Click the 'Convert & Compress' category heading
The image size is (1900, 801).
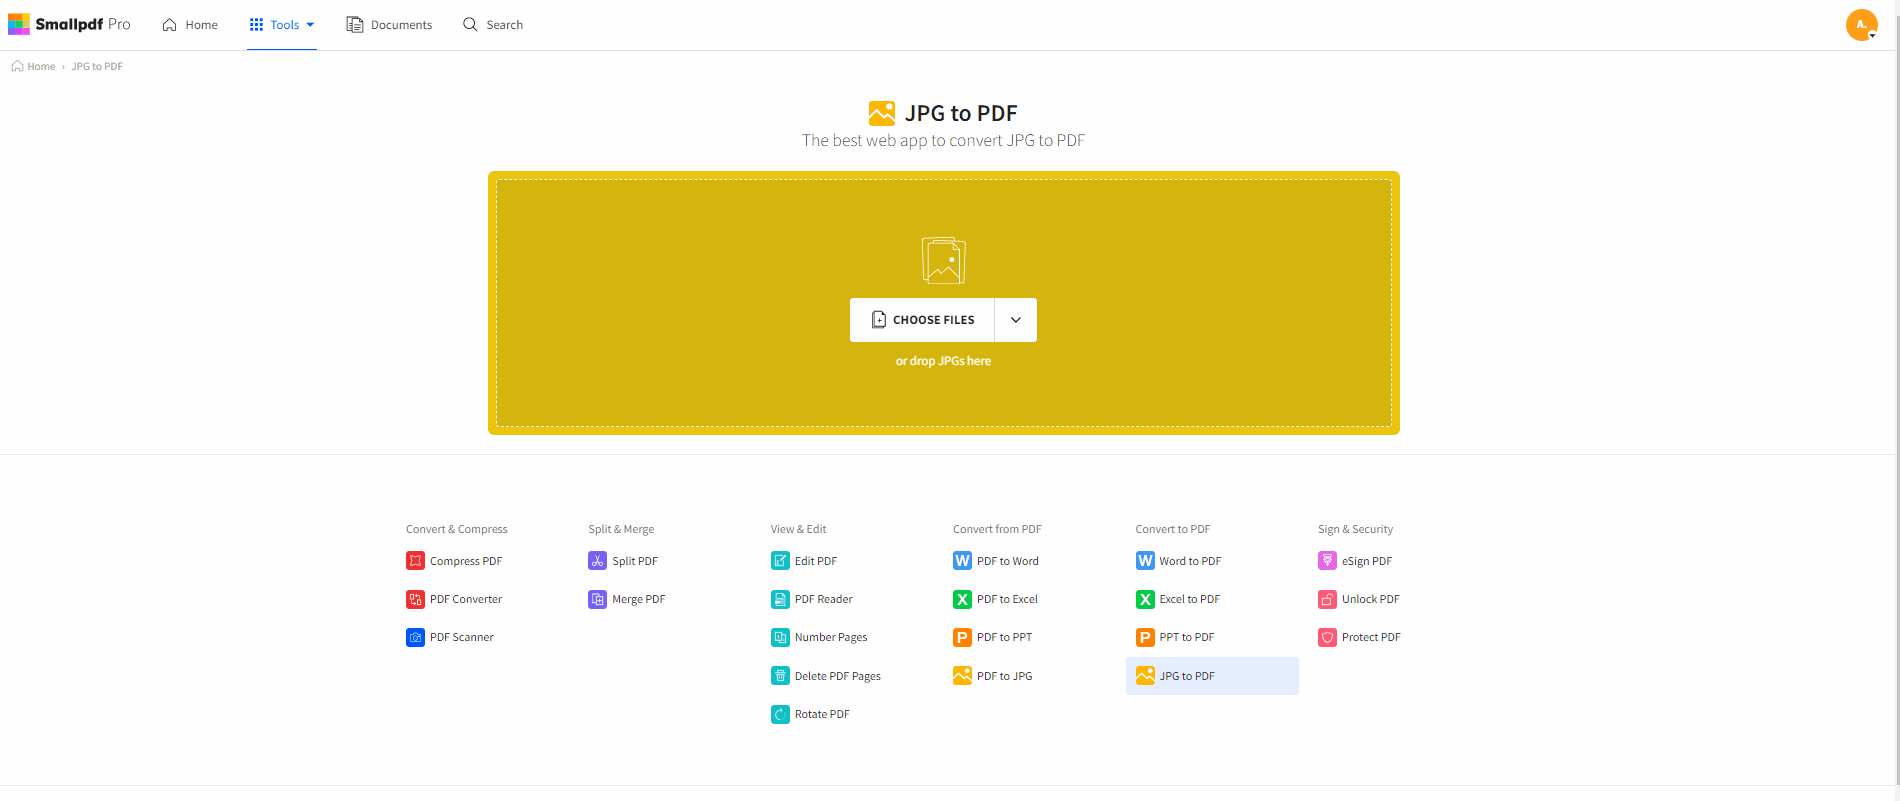[457, 529]
